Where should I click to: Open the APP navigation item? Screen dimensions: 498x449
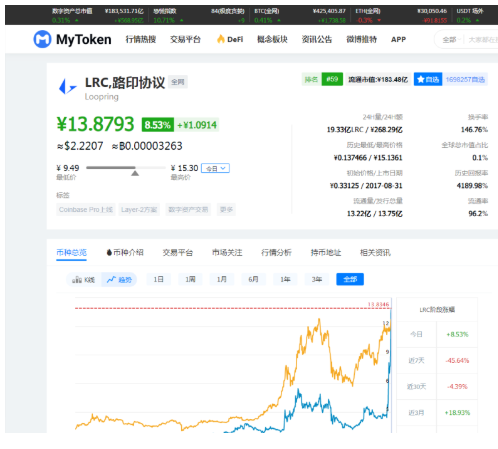click(398, 39)
